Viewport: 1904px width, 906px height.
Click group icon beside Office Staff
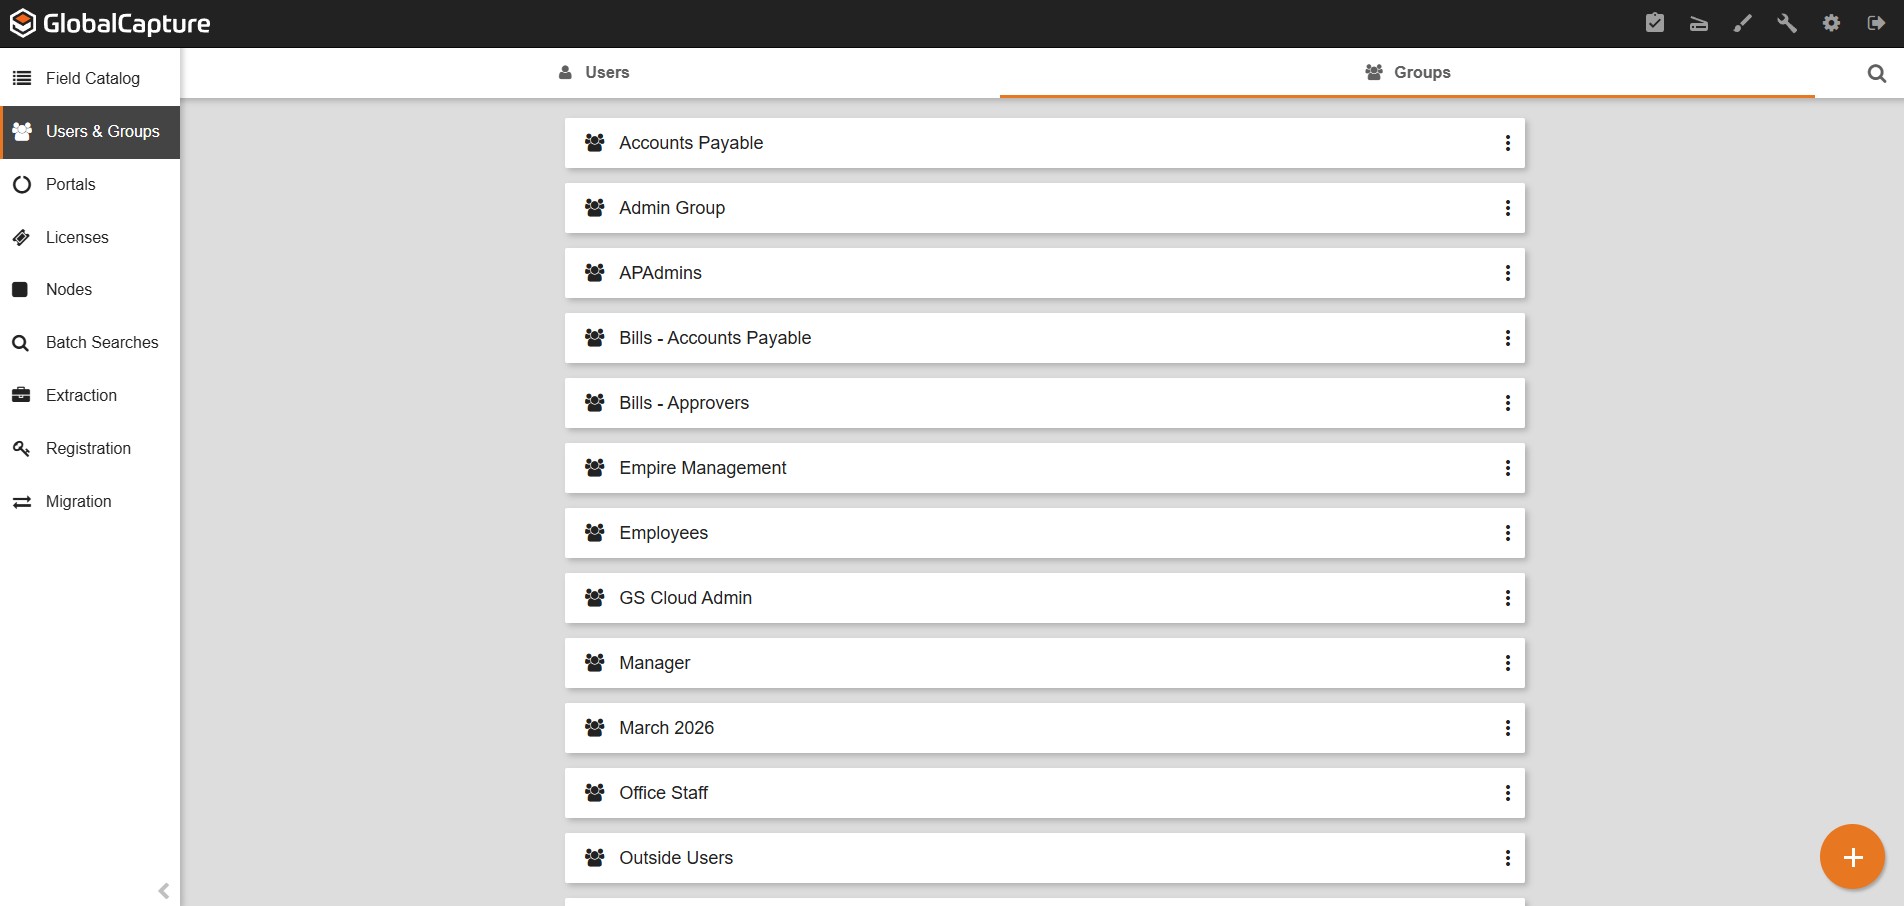coord(594,793)
